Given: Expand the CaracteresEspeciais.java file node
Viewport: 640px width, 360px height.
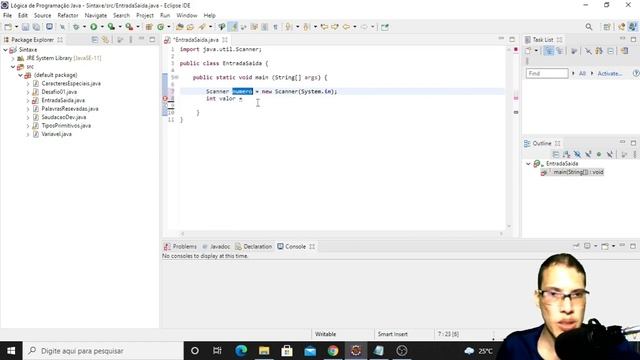Looking at the screenshot, I should [x=28, y=84].
